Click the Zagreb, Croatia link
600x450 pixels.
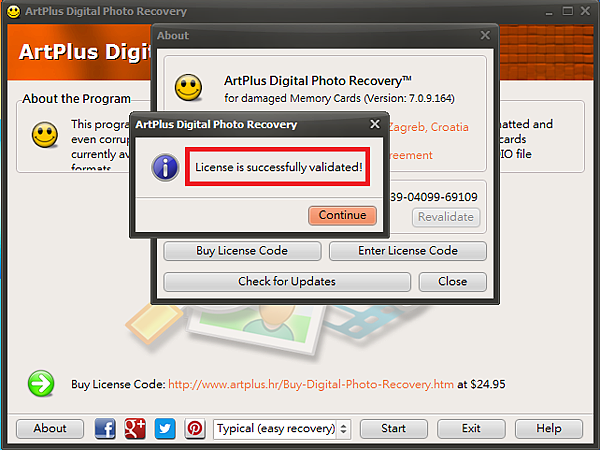click(428, 127)
